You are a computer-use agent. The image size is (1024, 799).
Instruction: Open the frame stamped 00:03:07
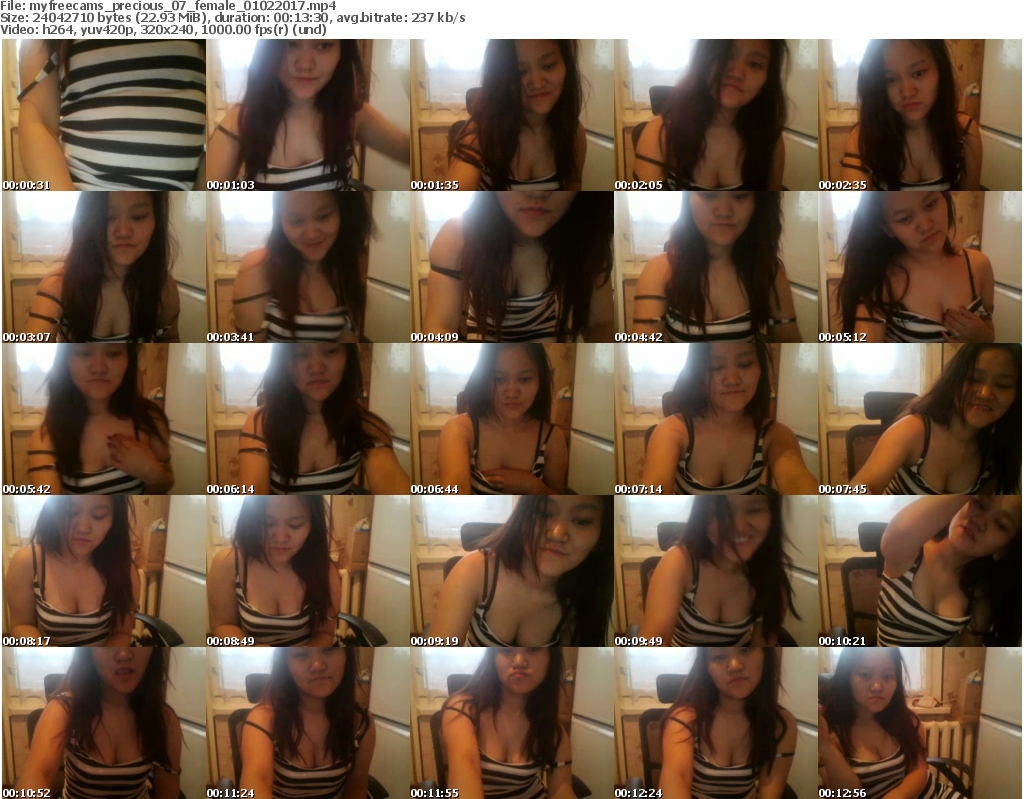click(x=104, y=267)
